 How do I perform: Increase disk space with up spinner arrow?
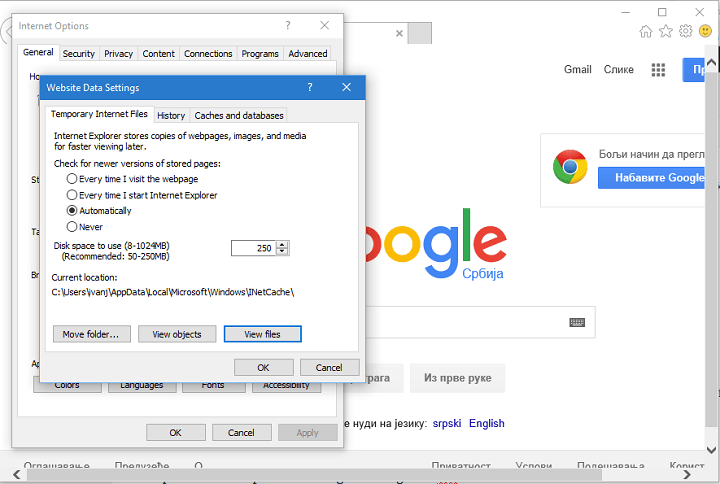282,245
